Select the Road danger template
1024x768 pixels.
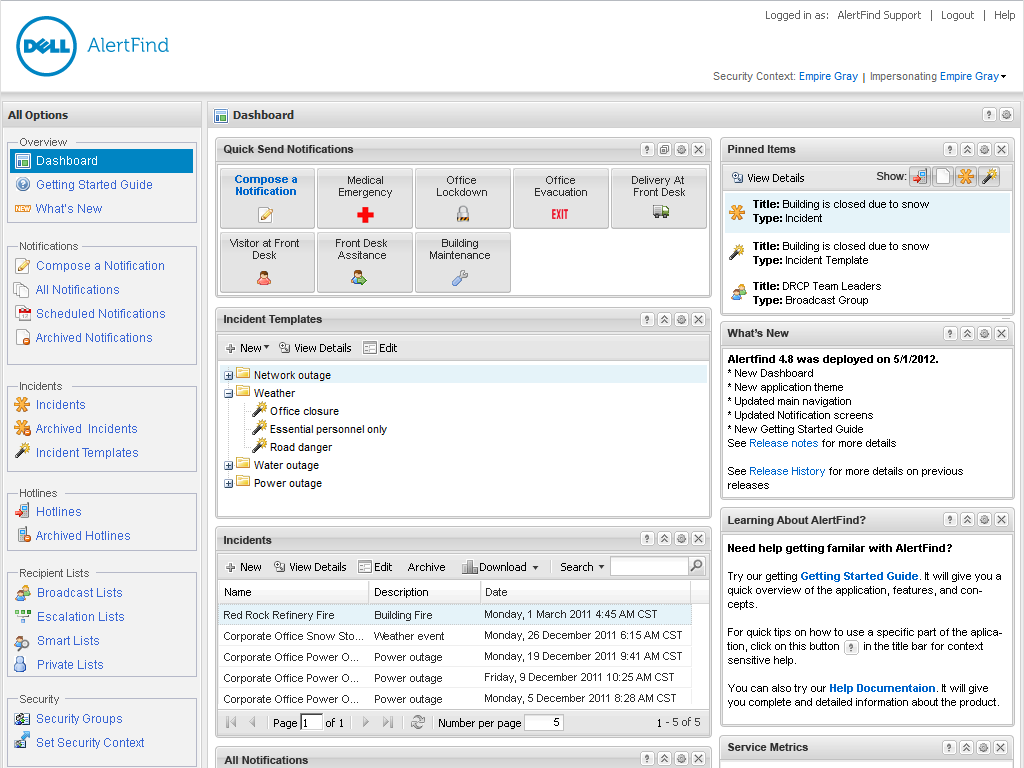click(x=300, y=447)
